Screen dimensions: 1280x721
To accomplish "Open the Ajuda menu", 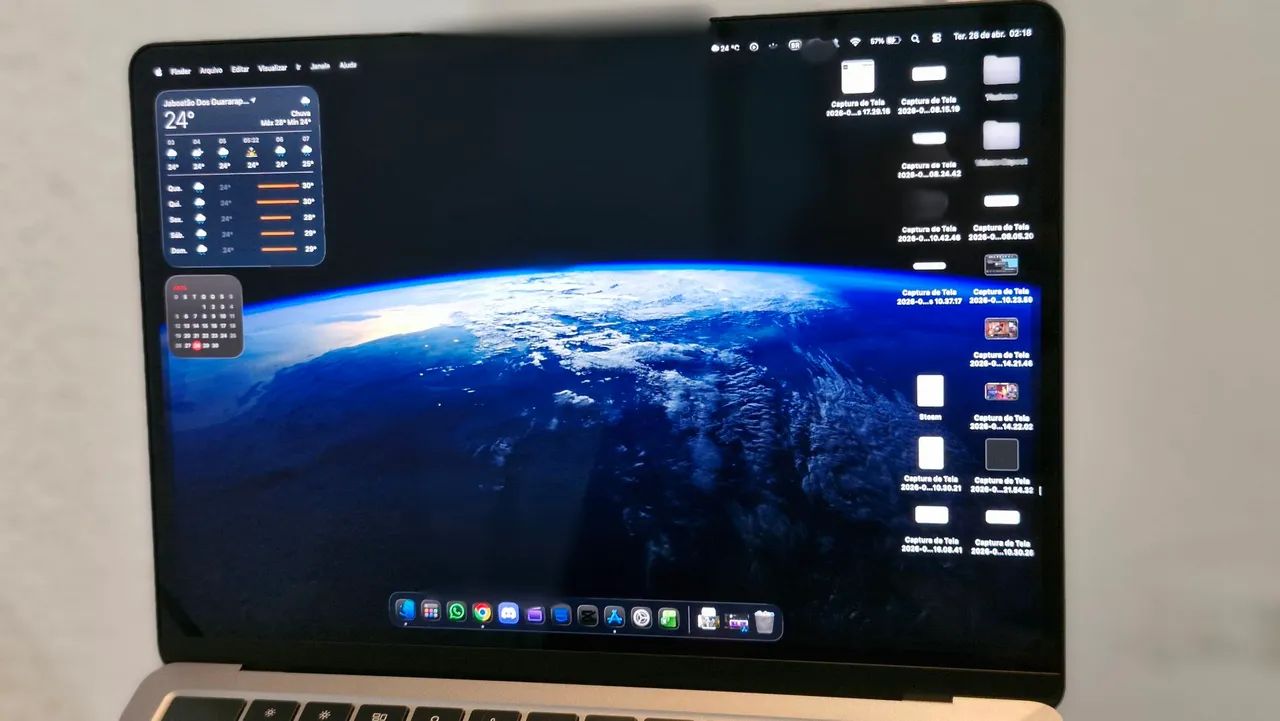I will [x=348, y=65].
